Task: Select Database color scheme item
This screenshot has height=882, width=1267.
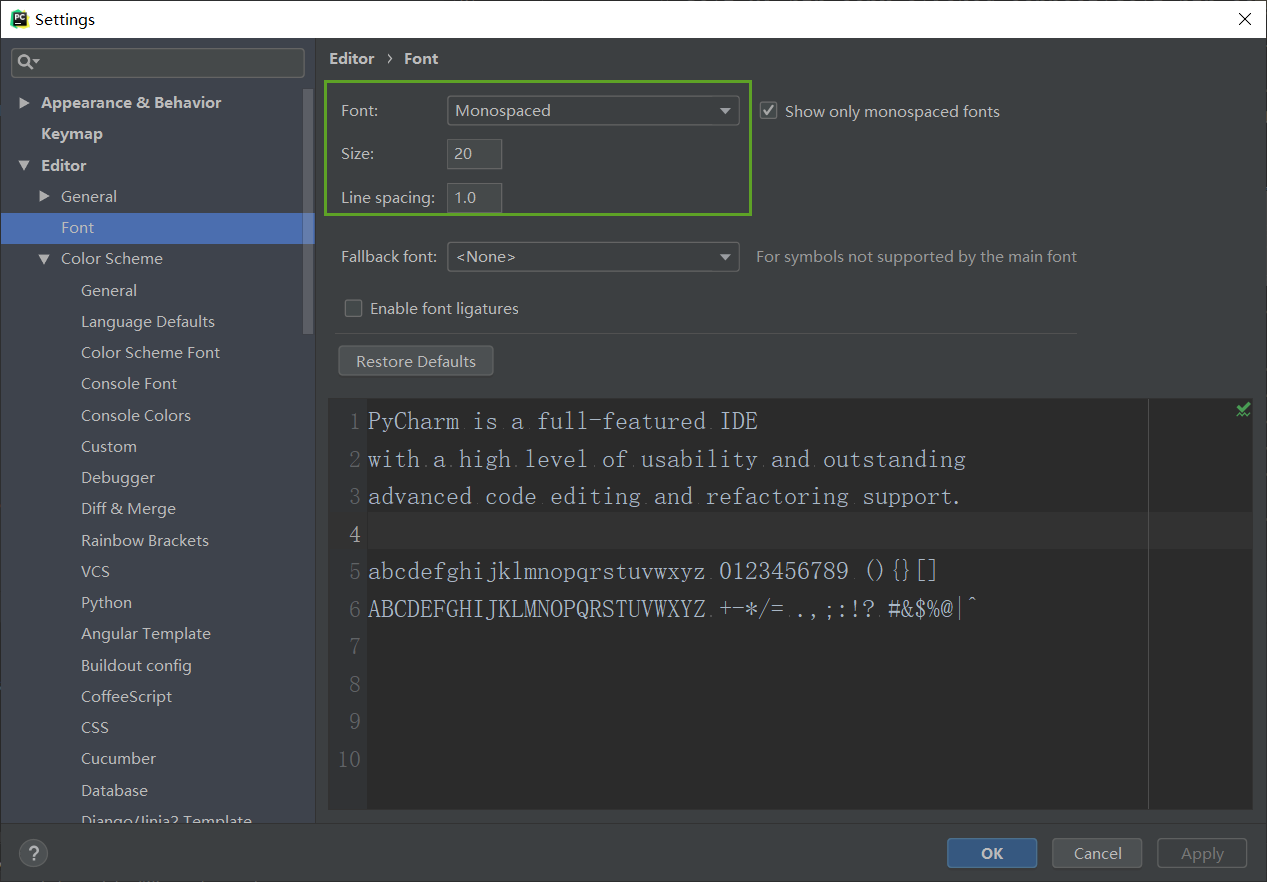Action: pos(114,790)
